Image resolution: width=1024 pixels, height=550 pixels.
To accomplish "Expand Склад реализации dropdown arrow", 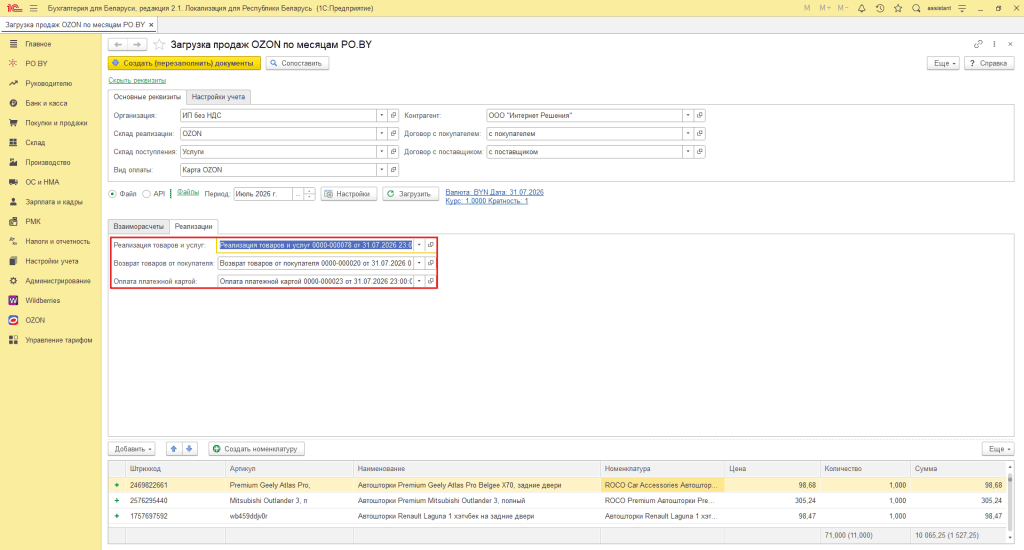I will pyautogui.click(x=381, y=133).
